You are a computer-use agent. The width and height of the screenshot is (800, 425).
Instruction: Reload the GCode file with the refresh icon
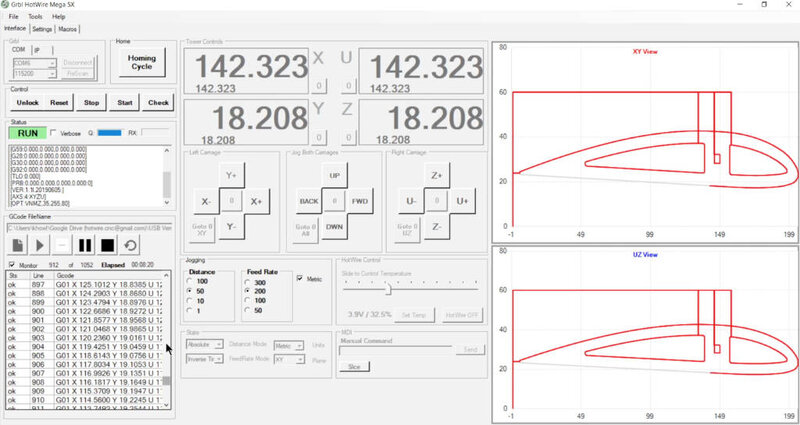[130, 245]
